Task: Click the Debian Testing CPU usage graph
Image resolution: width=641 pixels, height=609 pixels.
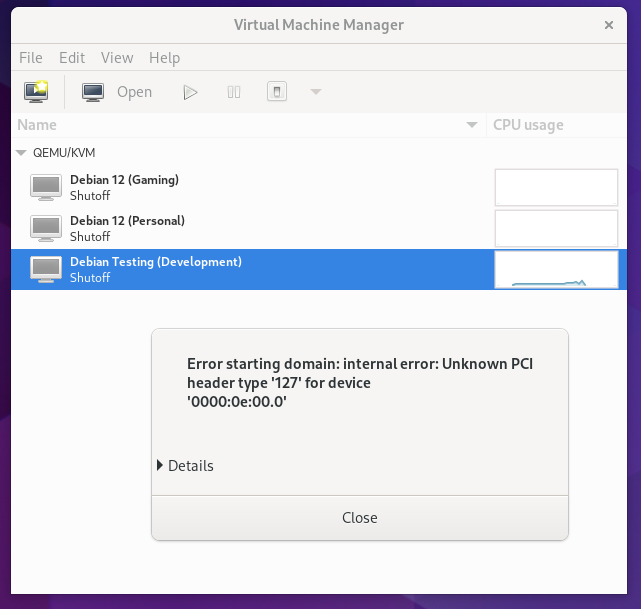Action: pyautogui.click(x=556, y=269)
